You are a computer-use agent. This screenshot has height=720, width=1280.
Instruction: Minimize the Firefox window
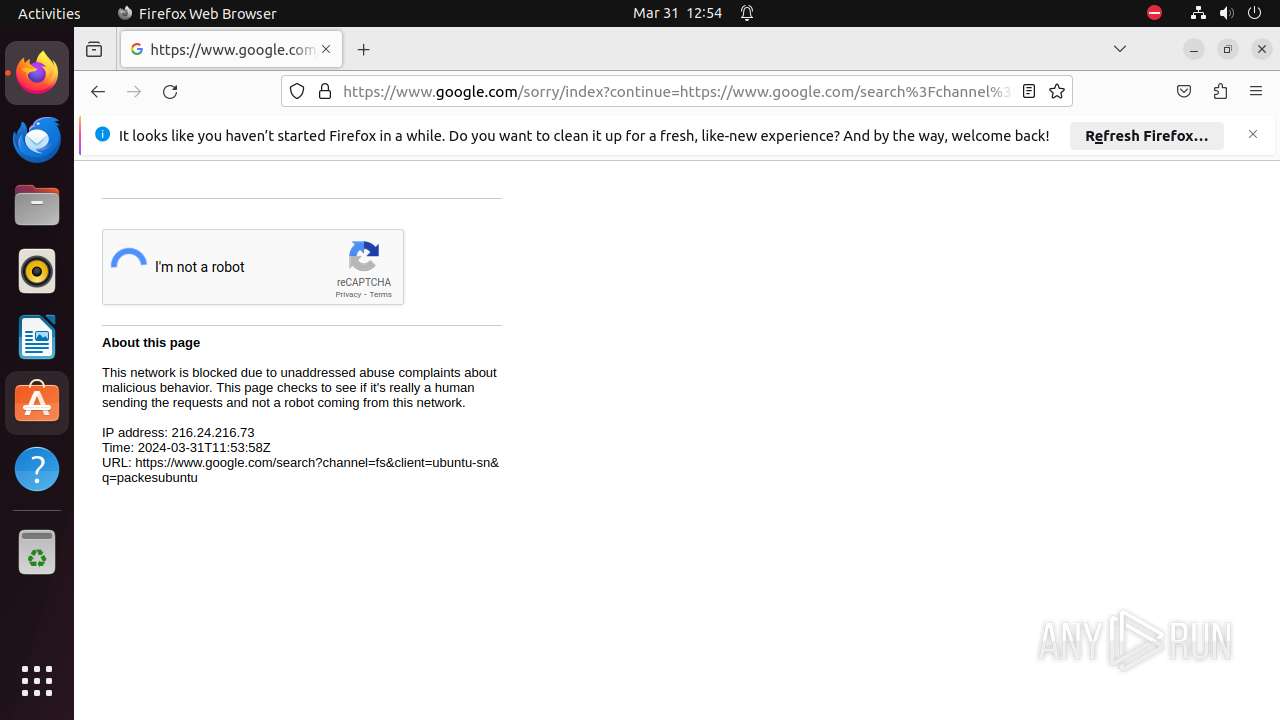pos(1193,49)
